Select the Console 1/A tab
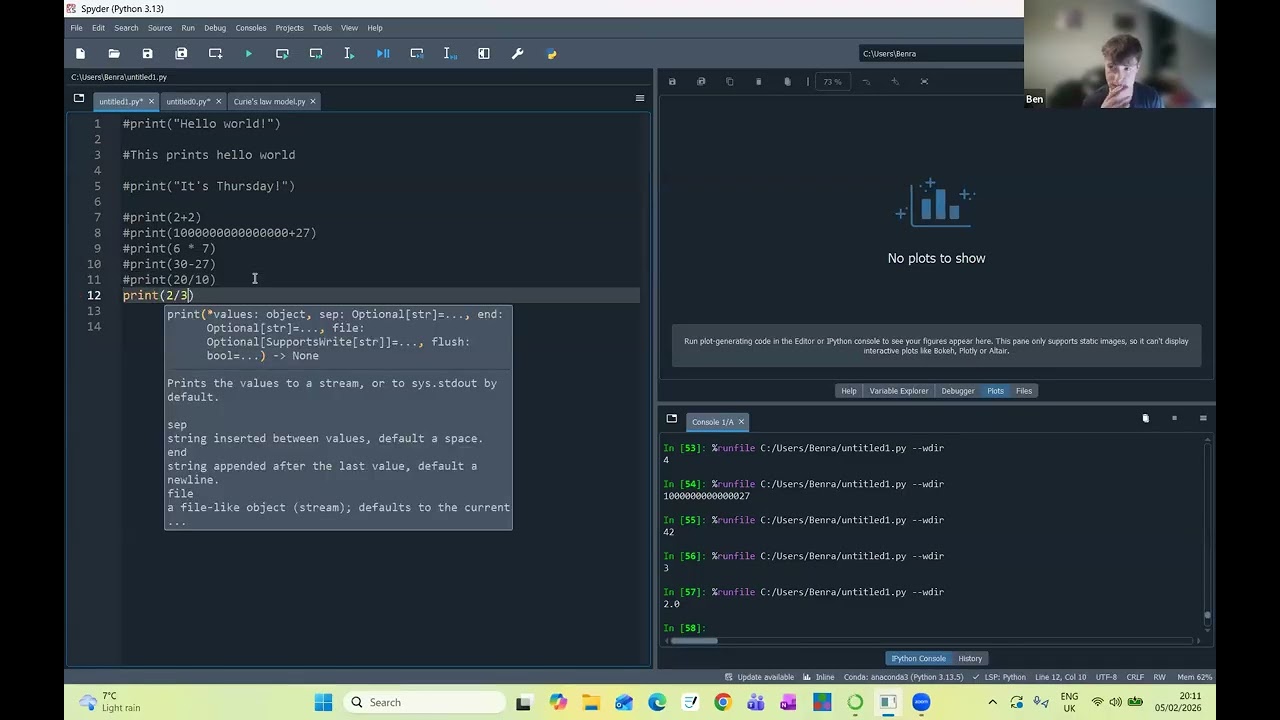 (x=712, y=422)
